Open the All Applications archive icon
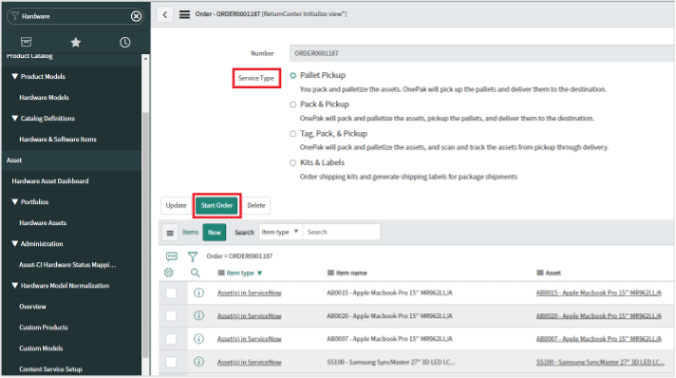This screenshot has width=676, height=378. coord(26,42)
